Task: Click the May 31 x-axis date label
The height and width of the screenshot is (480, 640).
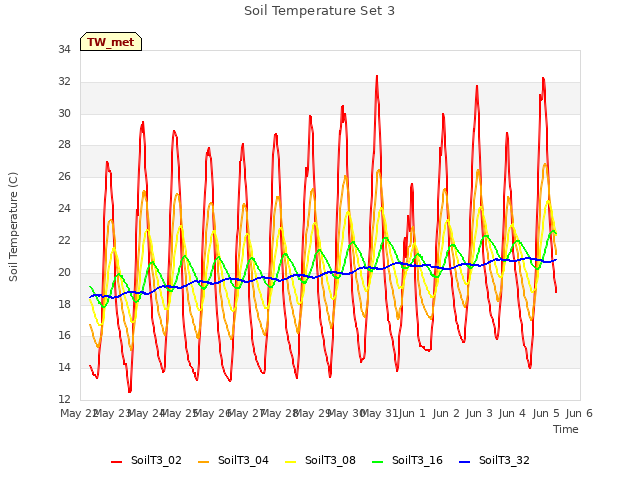Action: point(380,413)
